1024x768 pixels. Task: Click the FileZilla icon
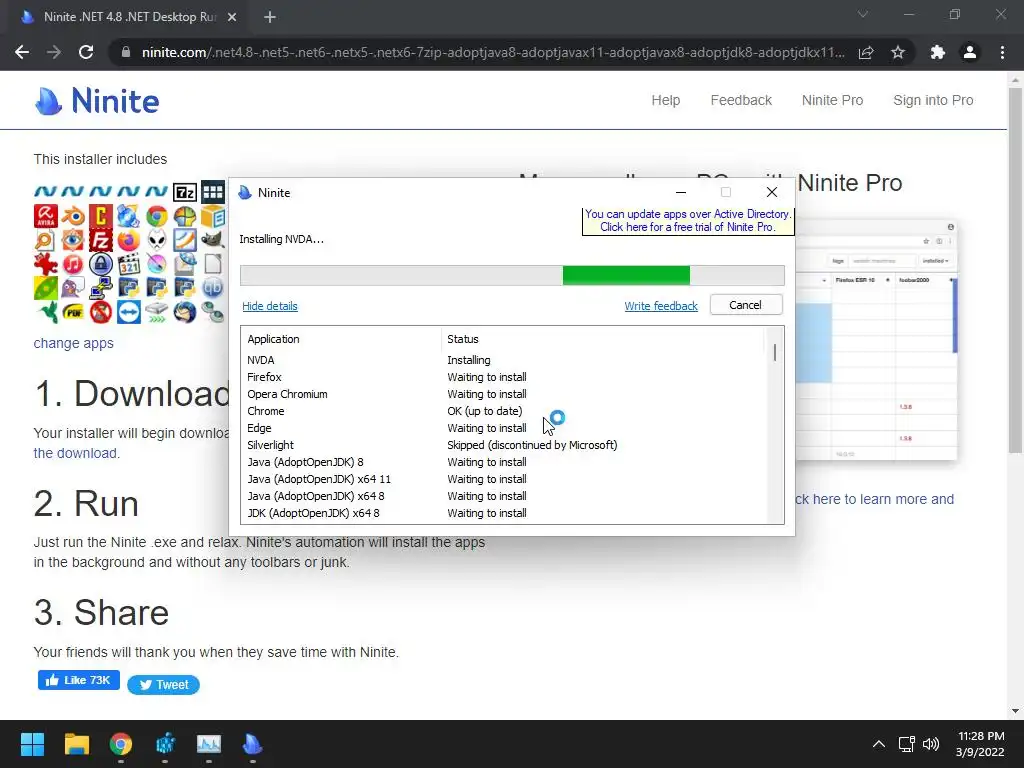pos(101,240)
